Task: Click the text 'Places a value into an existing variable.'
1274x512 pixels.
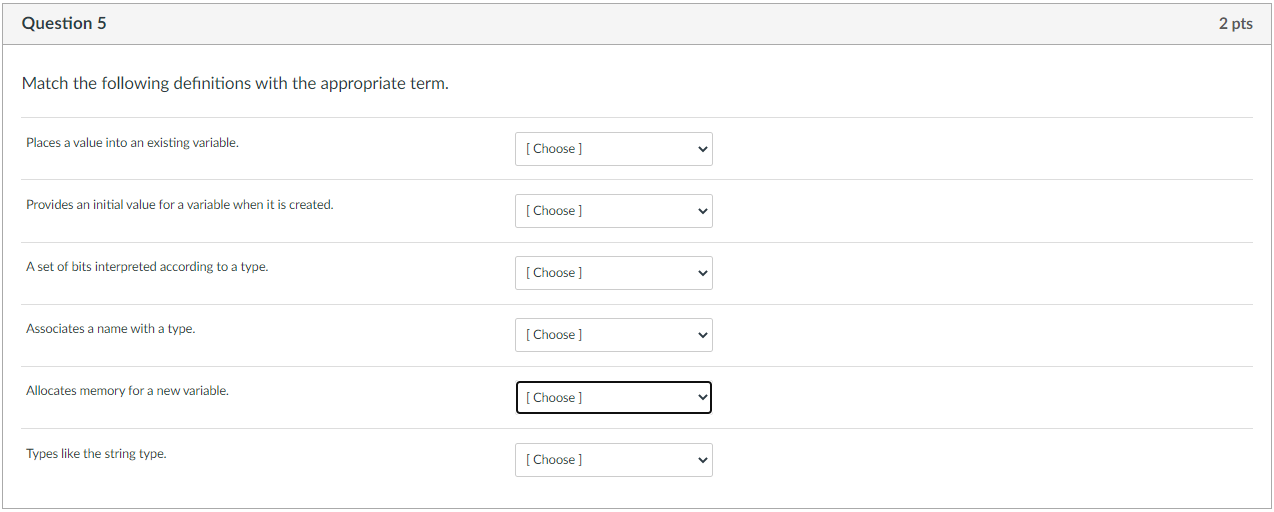Action: click(132, 143)
